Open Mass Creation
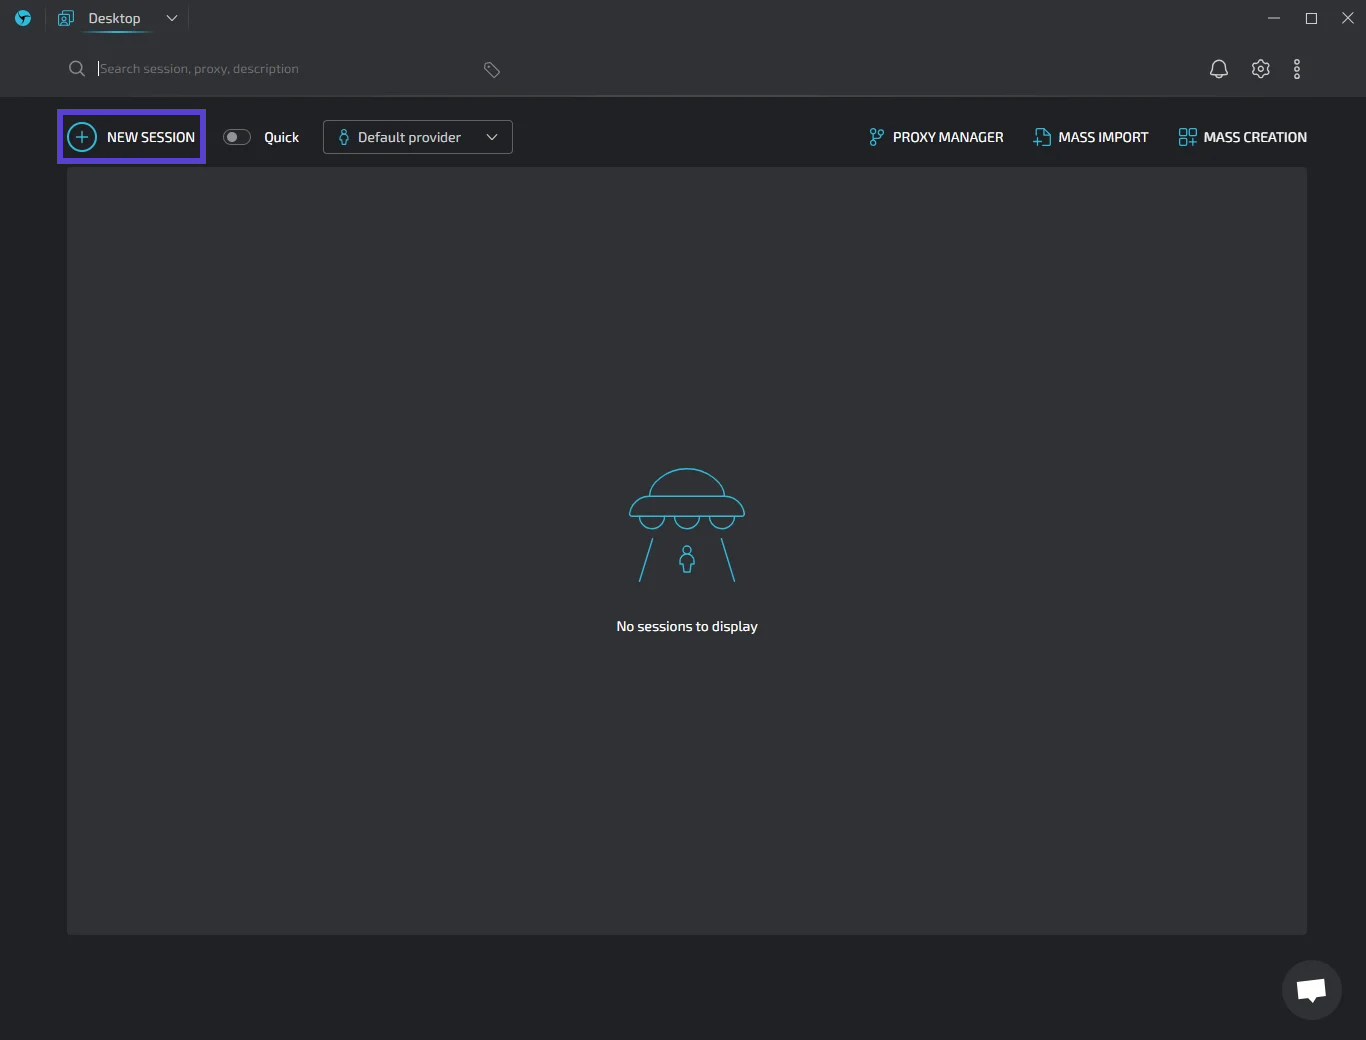The width and height of the screenshot is (1366, 1040). (x=1242, y=137)
